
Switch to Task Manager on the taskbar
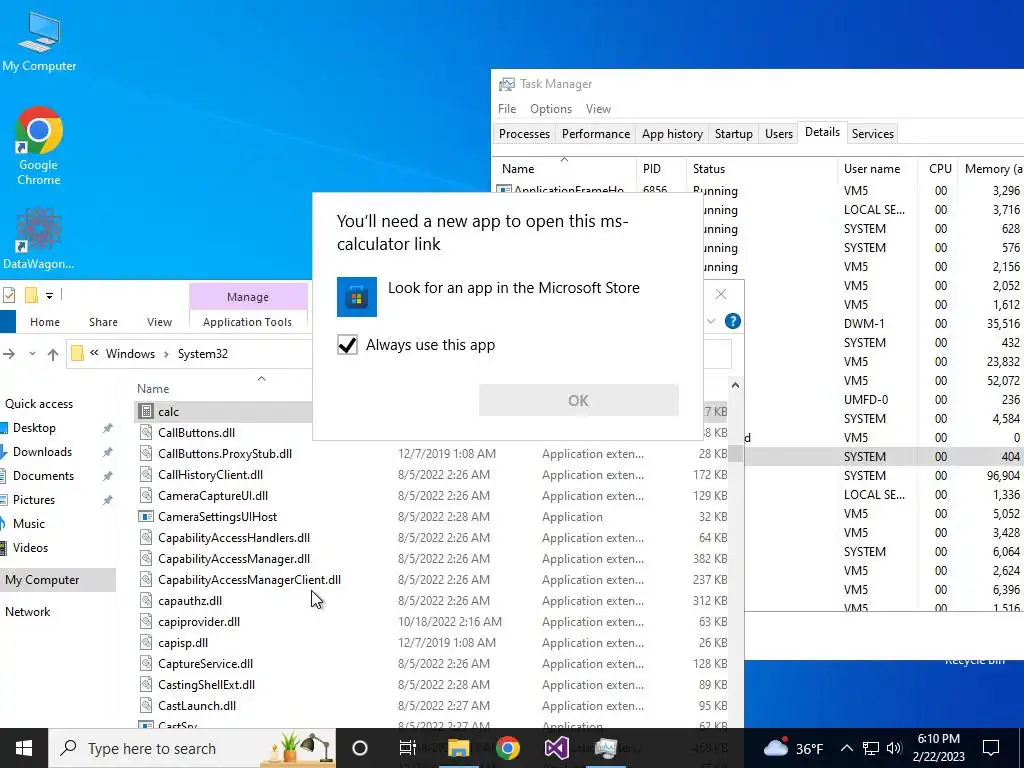[606, 748]
